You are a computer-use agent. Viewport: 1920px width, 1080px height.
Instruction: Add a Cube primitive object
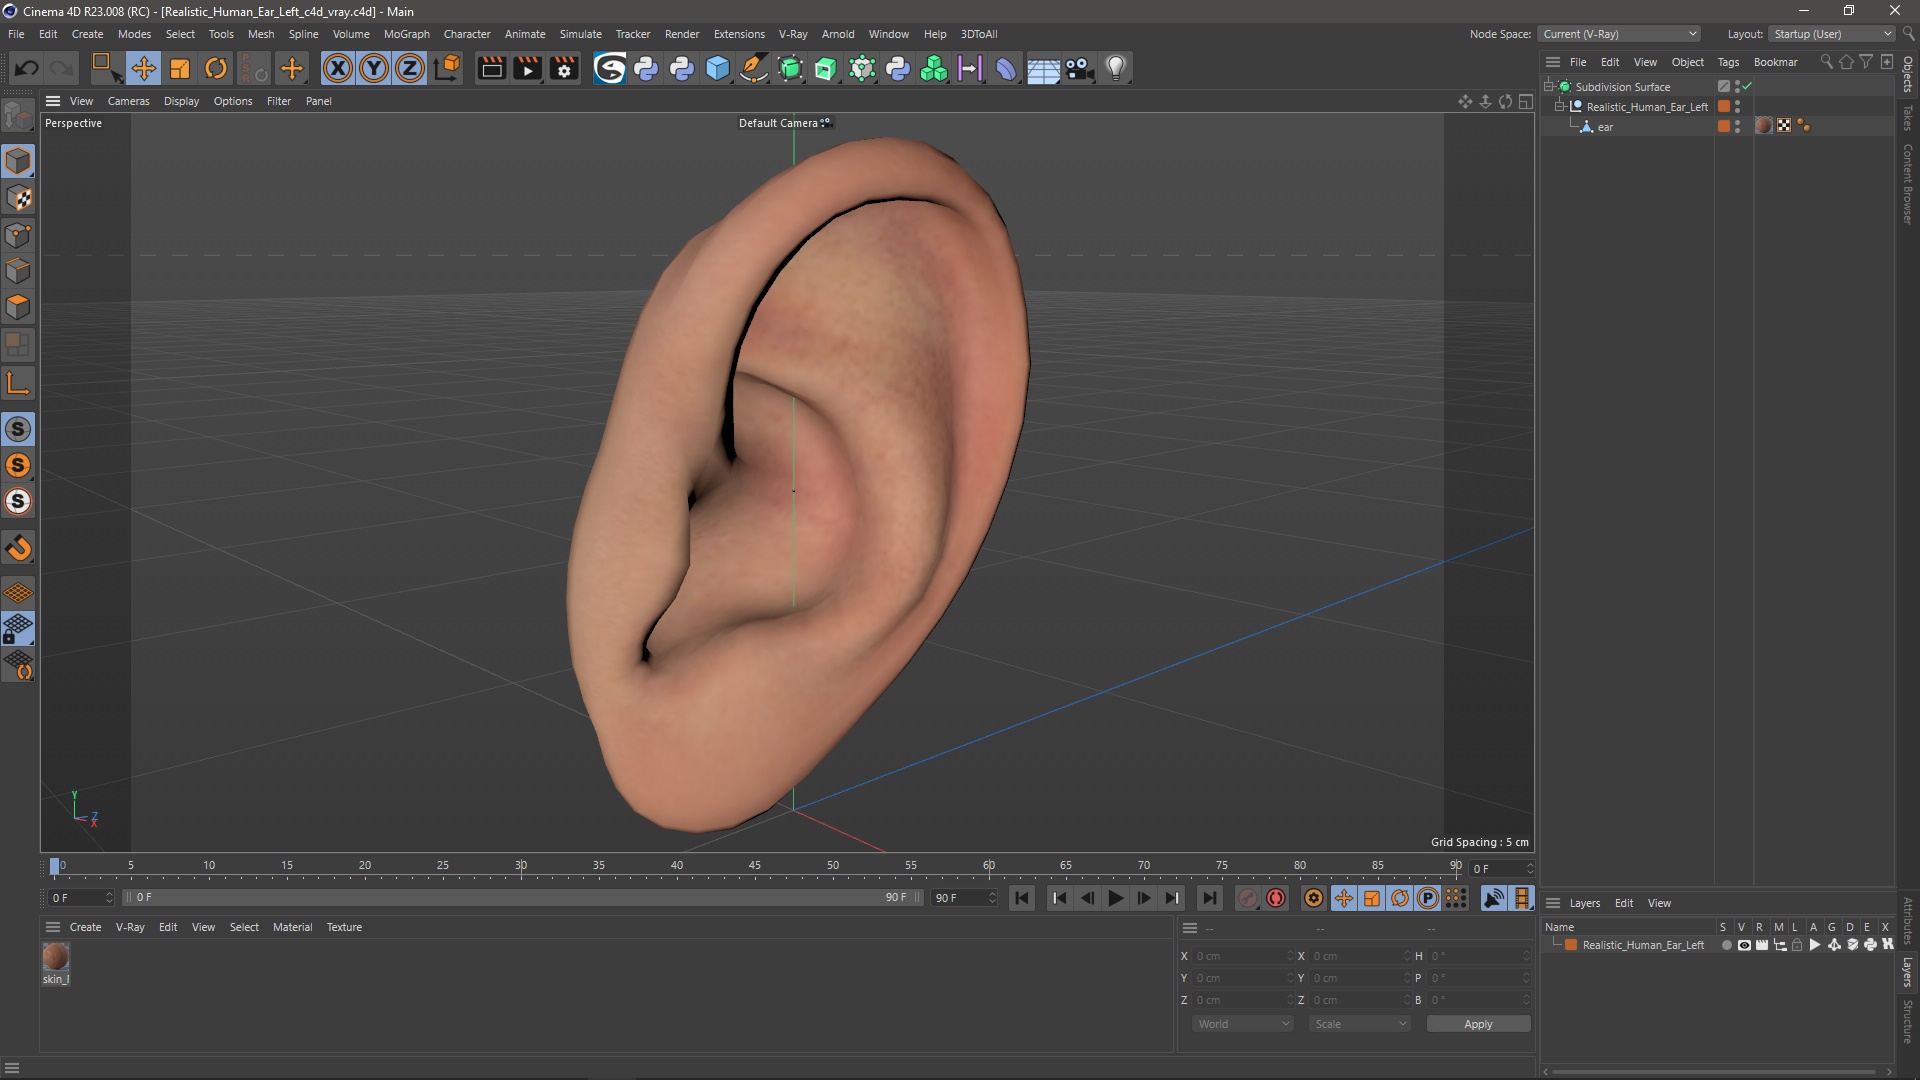(x=718, y=68)
